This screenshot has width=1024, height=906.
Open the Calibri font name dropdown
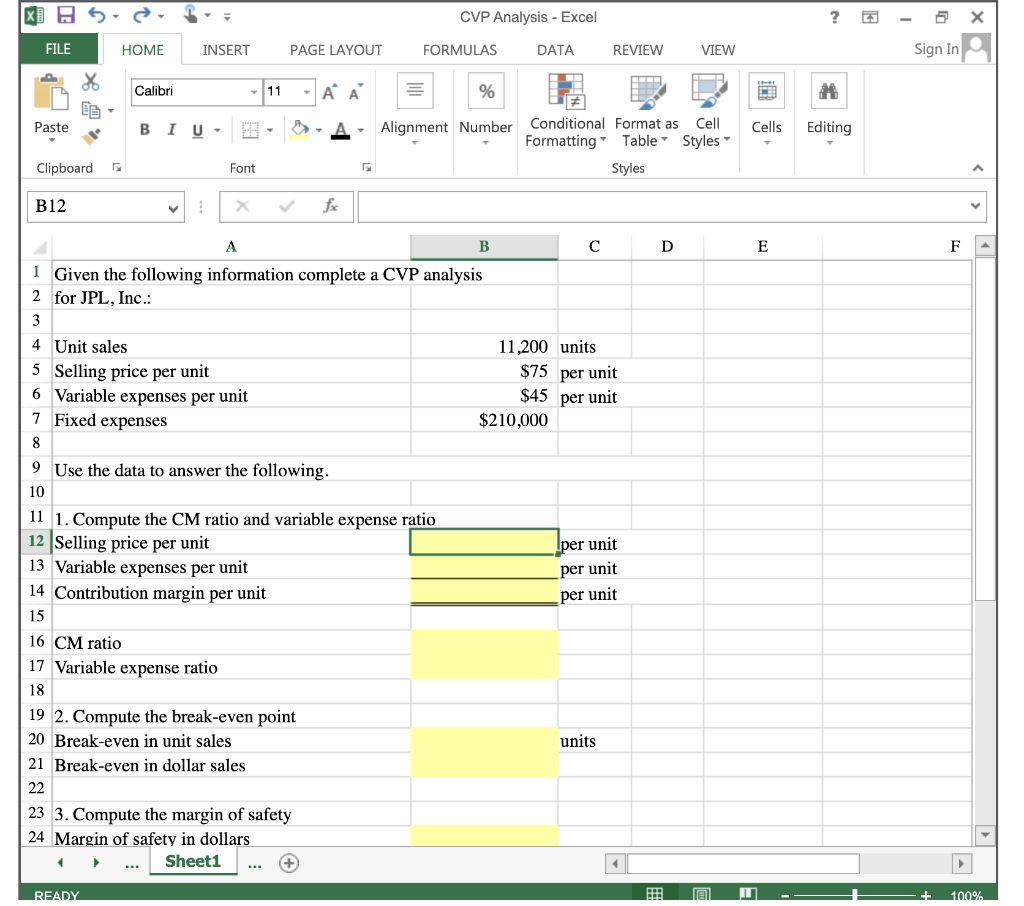click(x=254, y=92)
